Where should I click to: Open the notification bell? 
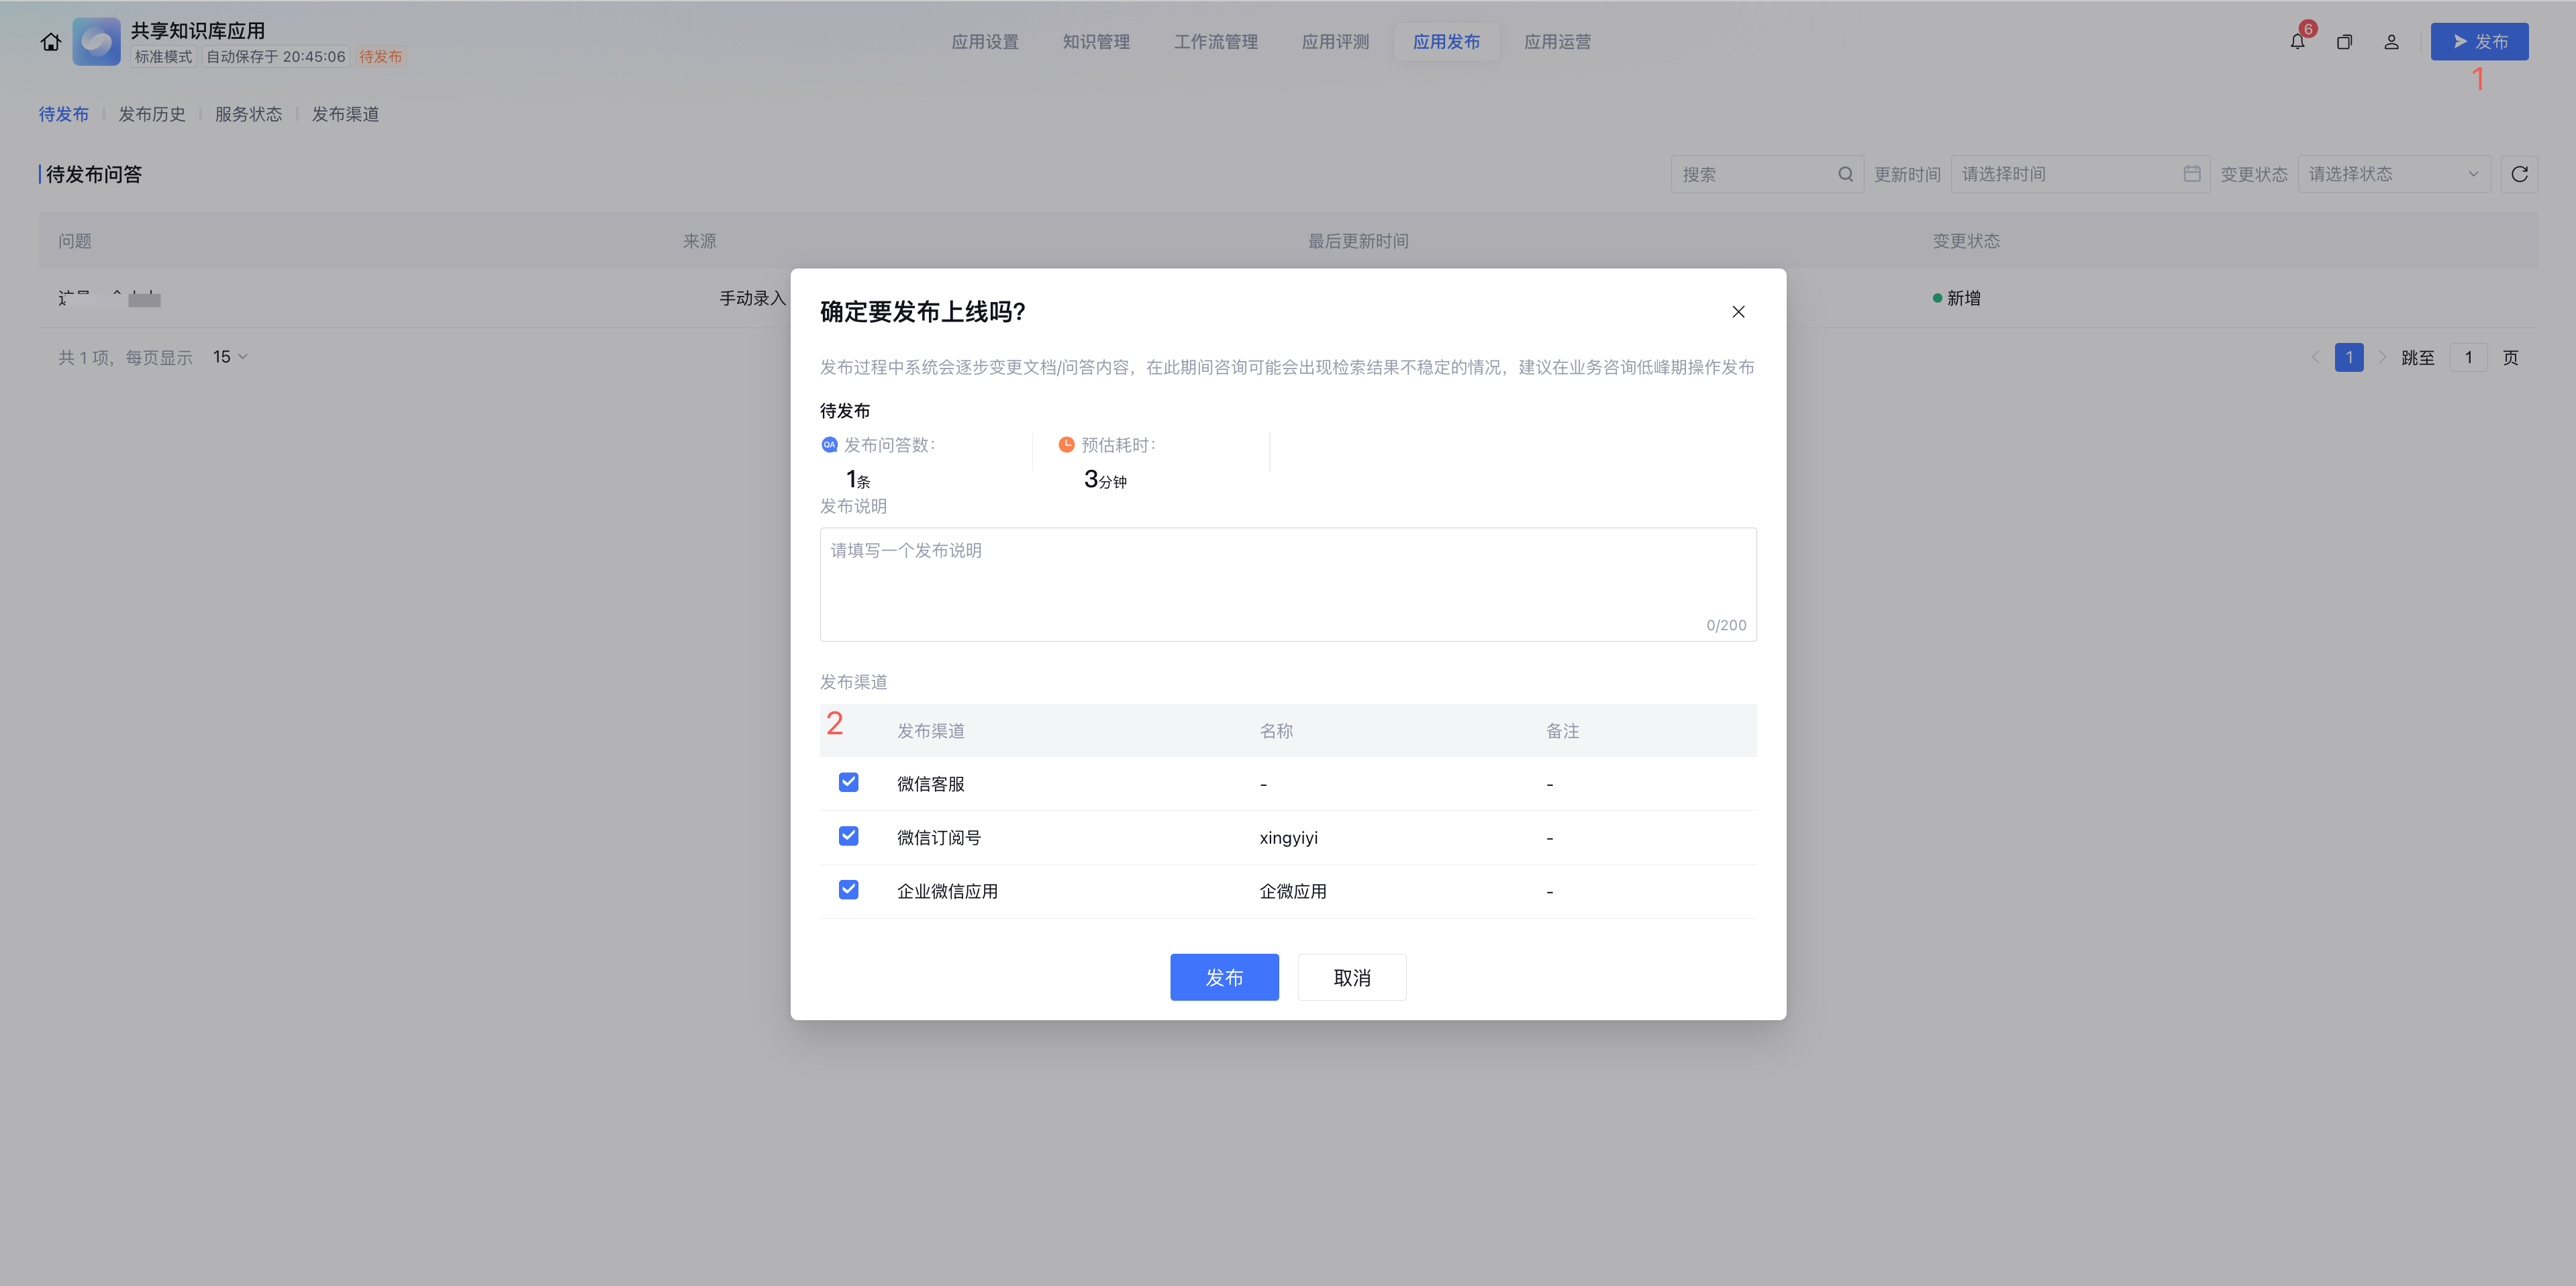[2297, 42]
